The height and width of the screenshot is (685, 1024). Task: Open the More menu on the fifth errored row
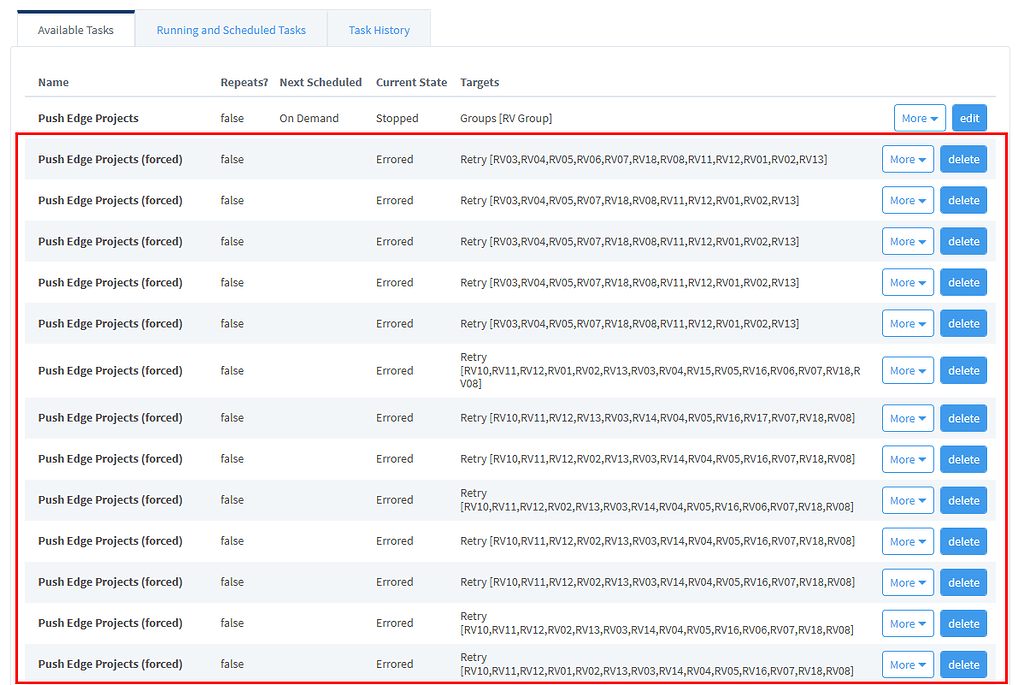coord(907,322)
